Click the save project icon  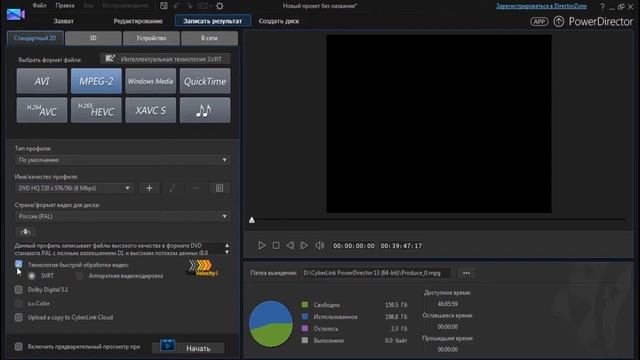click(164, 6)
